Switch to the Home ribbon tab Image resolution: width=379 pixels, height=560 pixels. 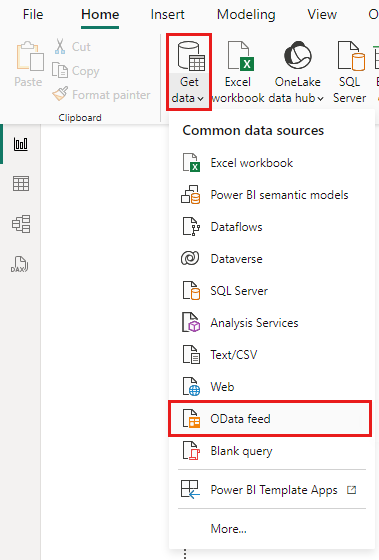[100, 14]
